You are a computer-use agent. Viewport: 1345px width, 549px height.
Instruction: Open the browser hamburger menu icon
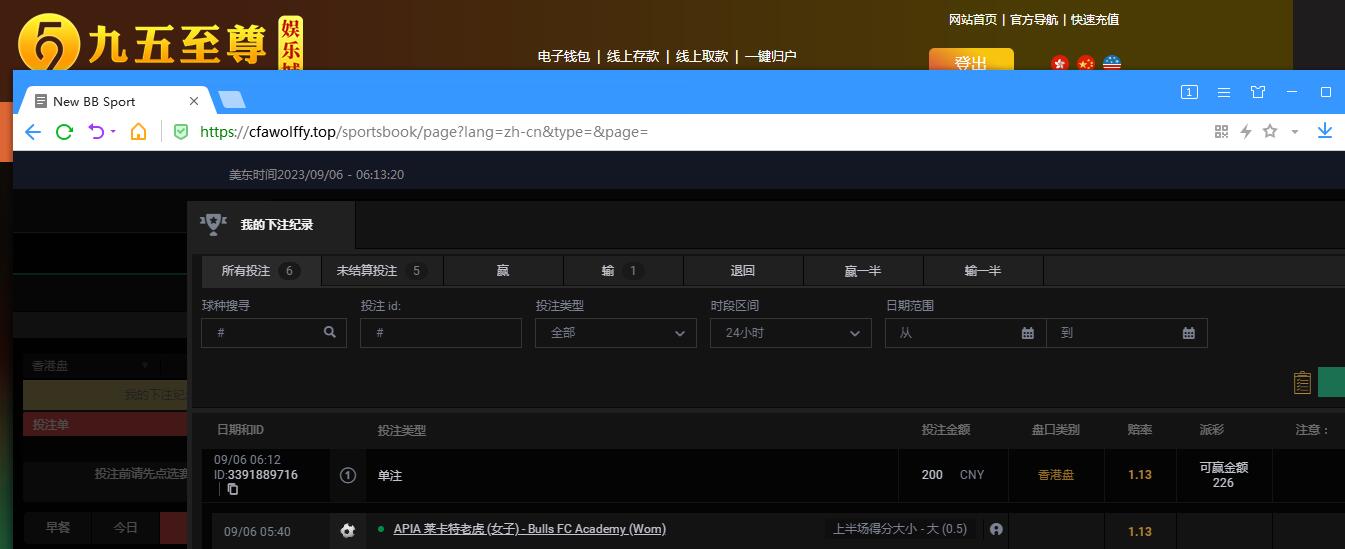coord(1223,92)
